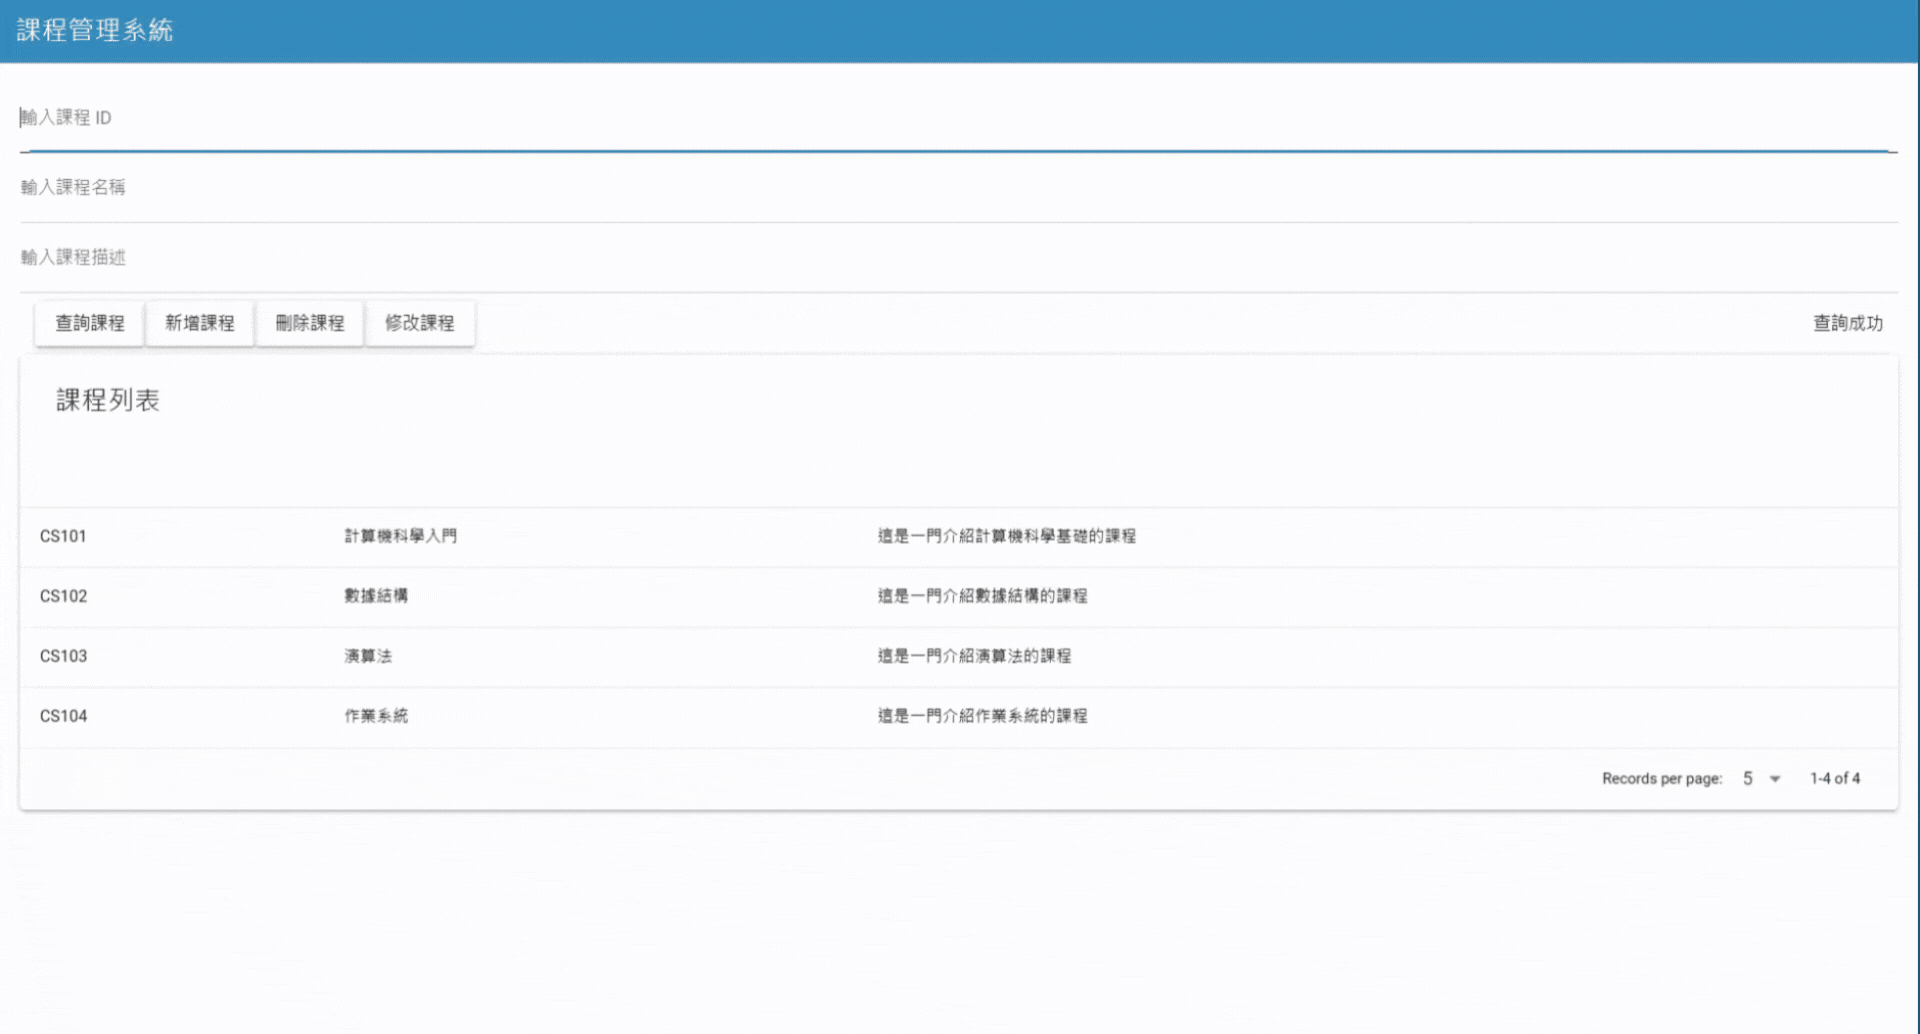Open the Records per page dropdown arrow
This screenshot has height=1034, width=1920.
(1774, 779)
